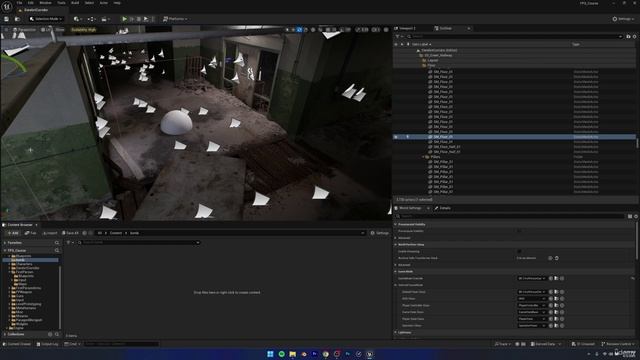Click the Outliner filter icon

tap(398, 36)
